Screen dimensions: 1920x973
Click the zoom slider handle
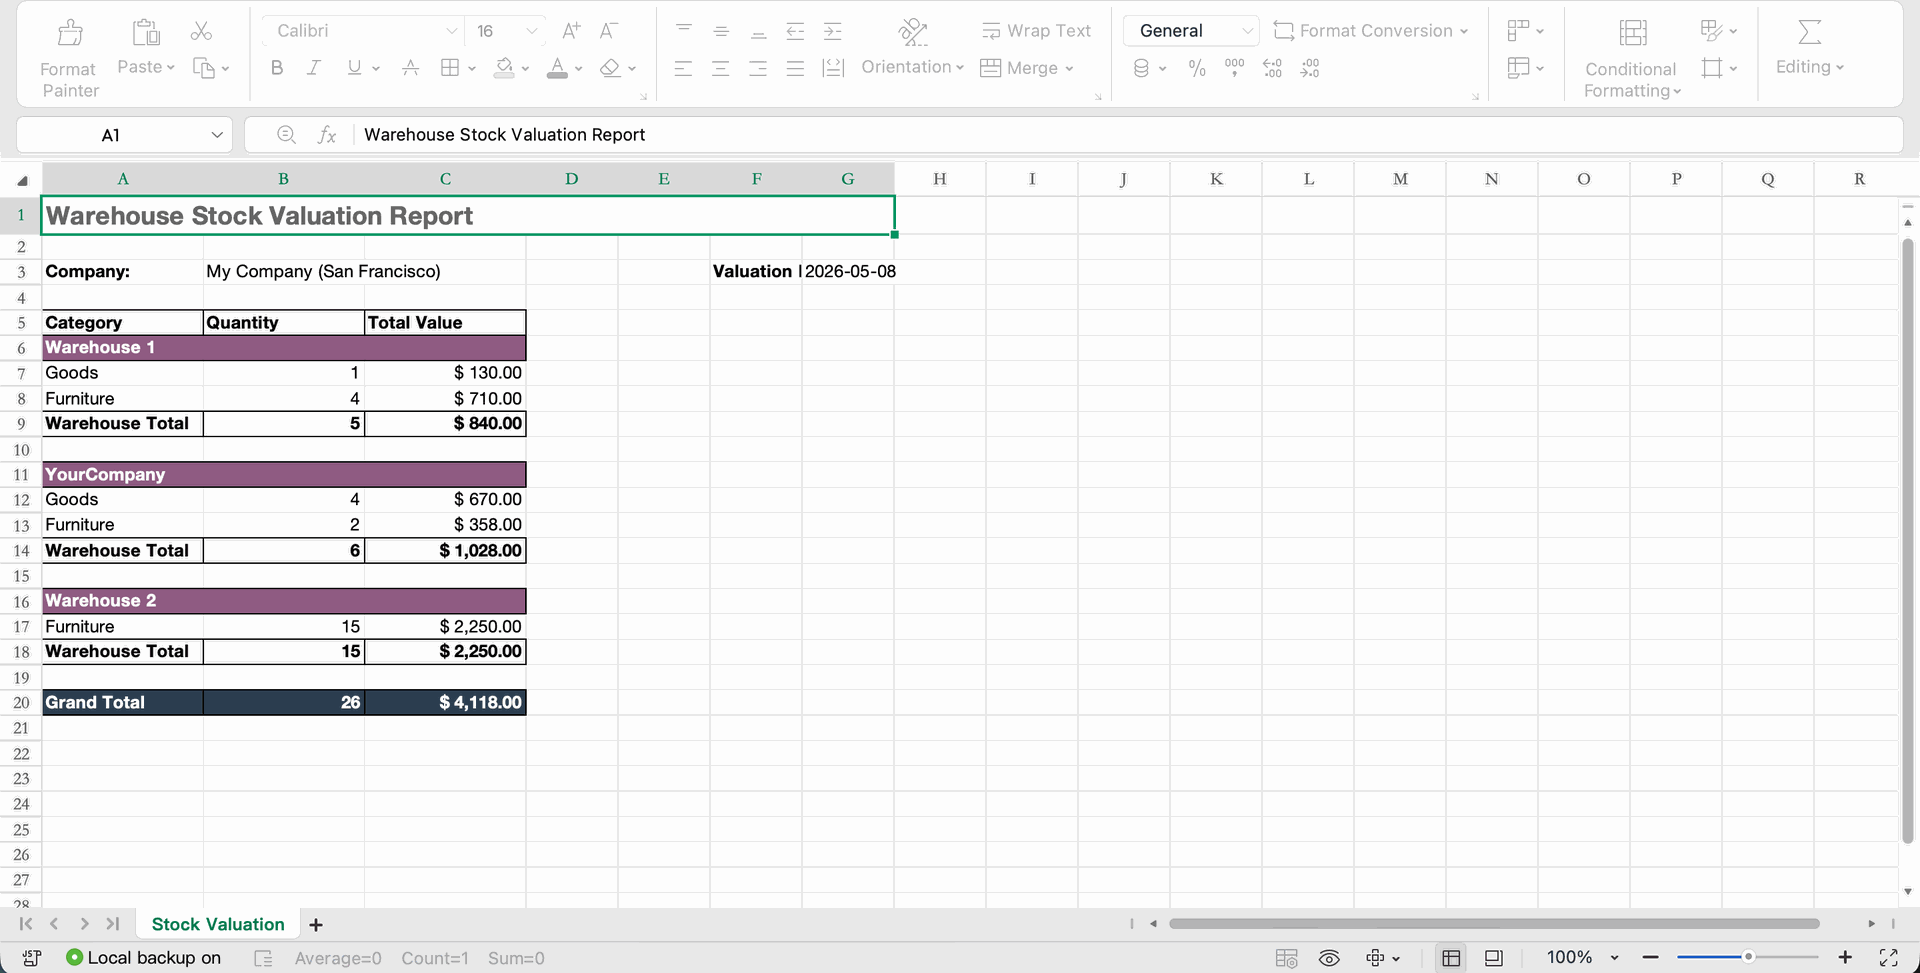pos(1748,957)
